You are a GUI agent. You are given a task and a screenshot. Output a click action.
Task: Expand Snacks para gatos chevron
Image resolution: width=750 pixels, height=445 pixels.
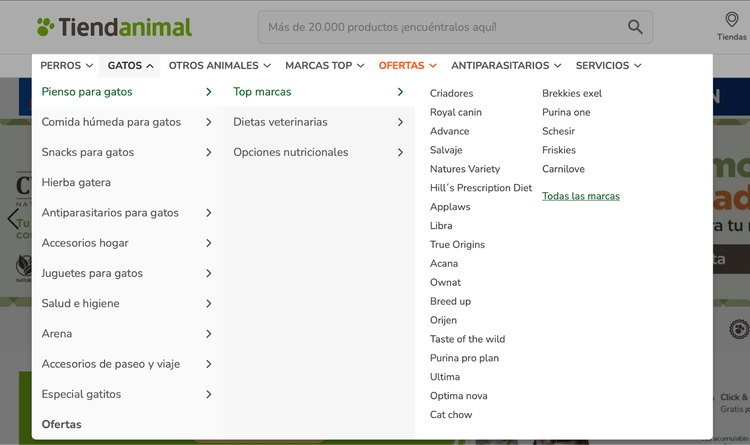pyautogui.click(x=209, y=152)
